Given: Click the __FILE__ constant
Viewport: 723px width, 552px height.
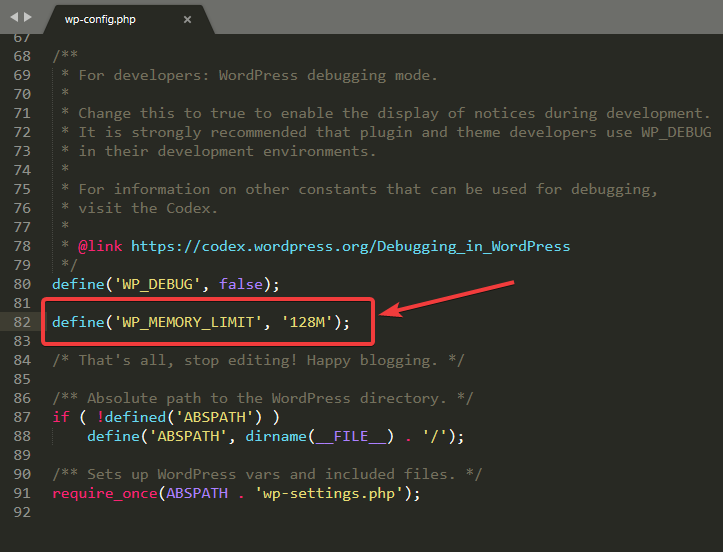Looking at the screenshot, I should [x=350, y=436].
